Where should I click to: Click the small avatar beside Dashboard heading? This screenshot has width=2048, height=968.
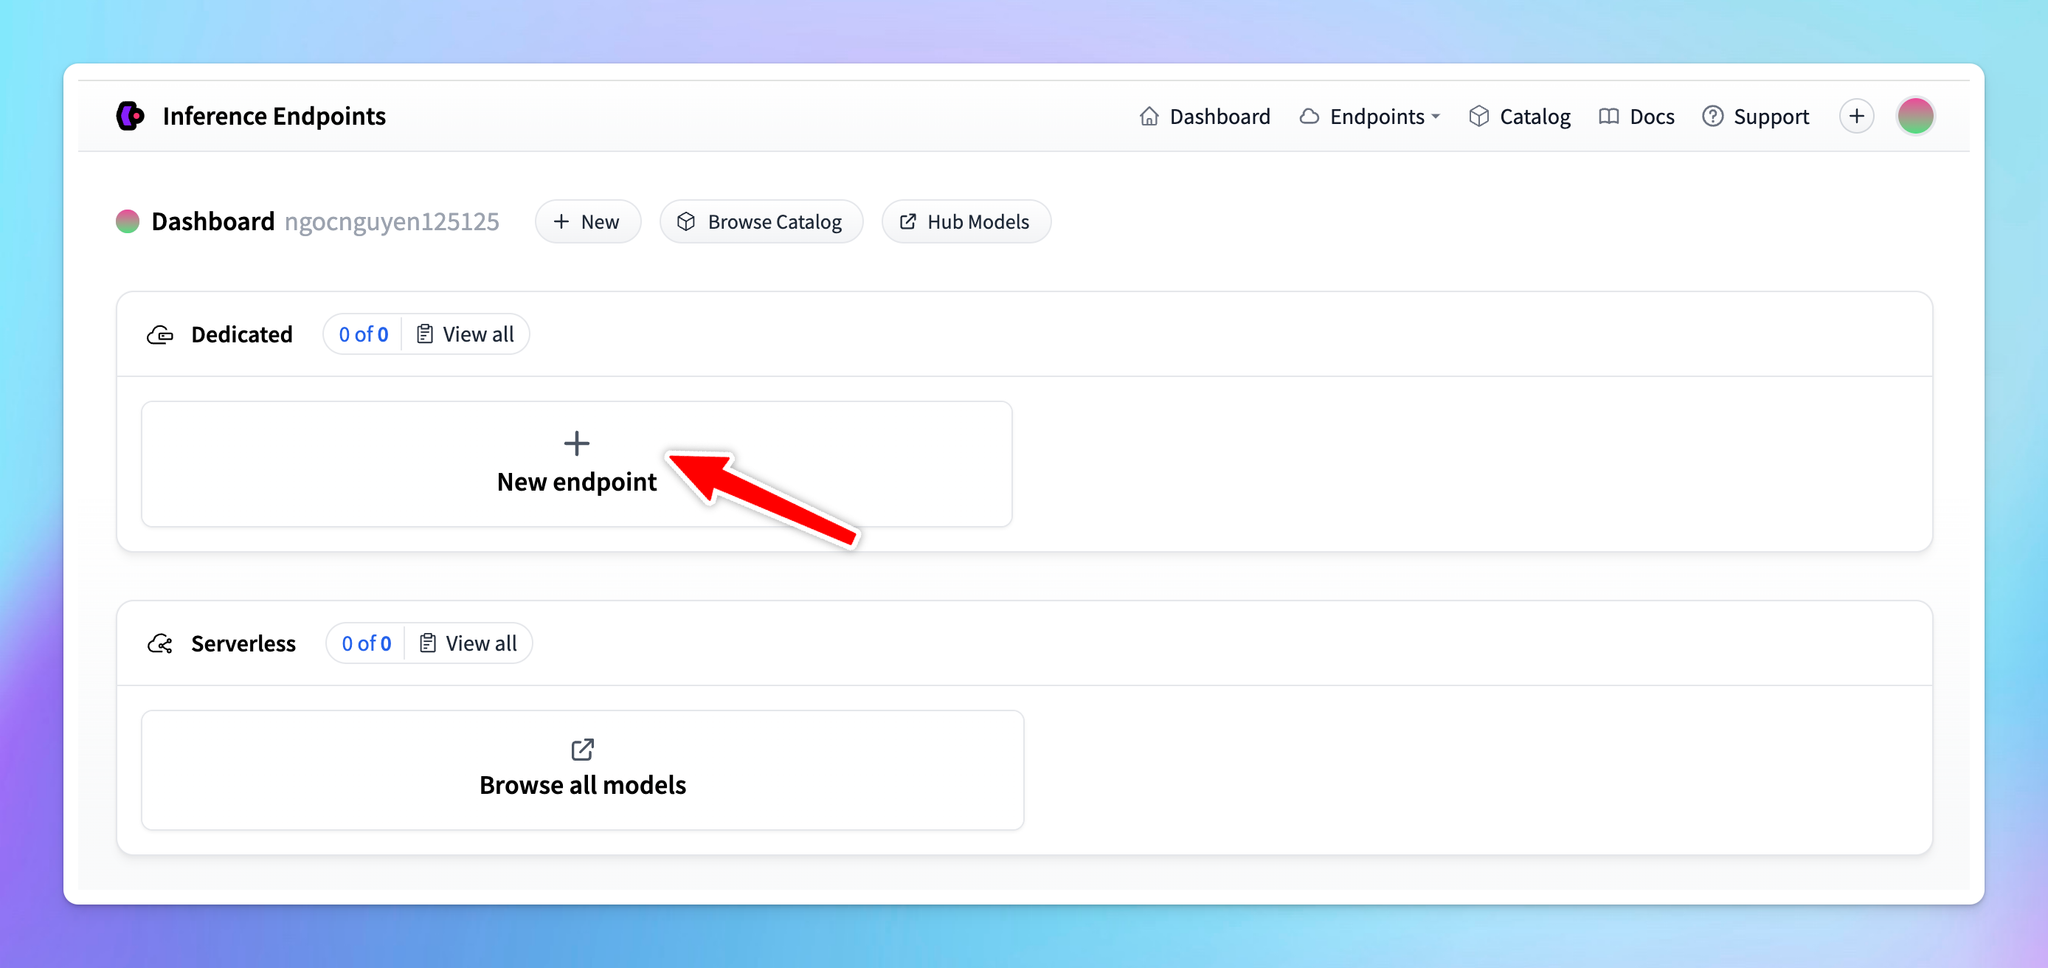click(128, 221)
